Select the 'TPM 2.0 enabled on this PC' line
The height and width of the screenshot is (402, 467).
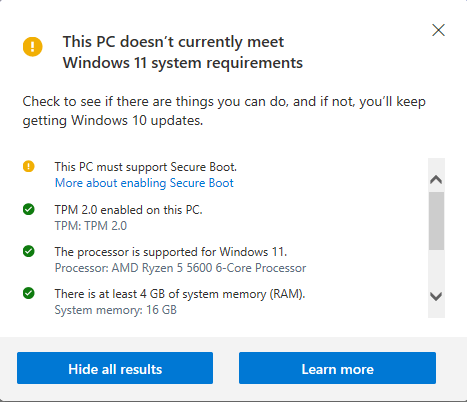pos(129,210)
